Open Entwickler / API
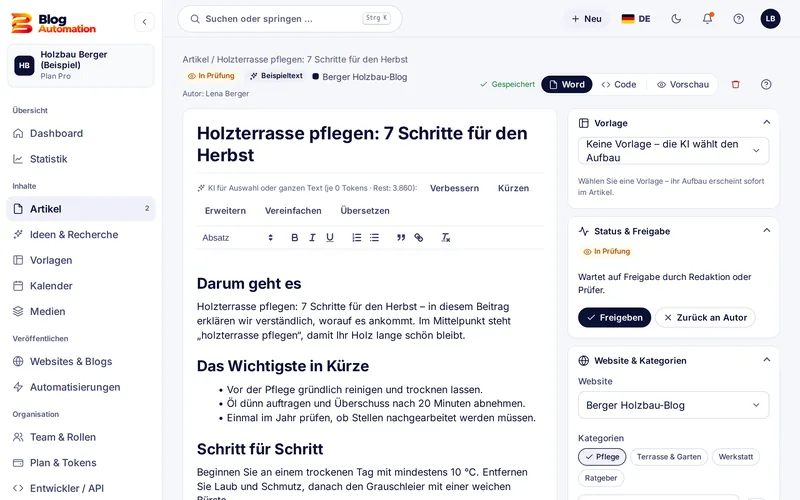Image resolution: width=800 pixels, height=500 pixels. (81, 488)
